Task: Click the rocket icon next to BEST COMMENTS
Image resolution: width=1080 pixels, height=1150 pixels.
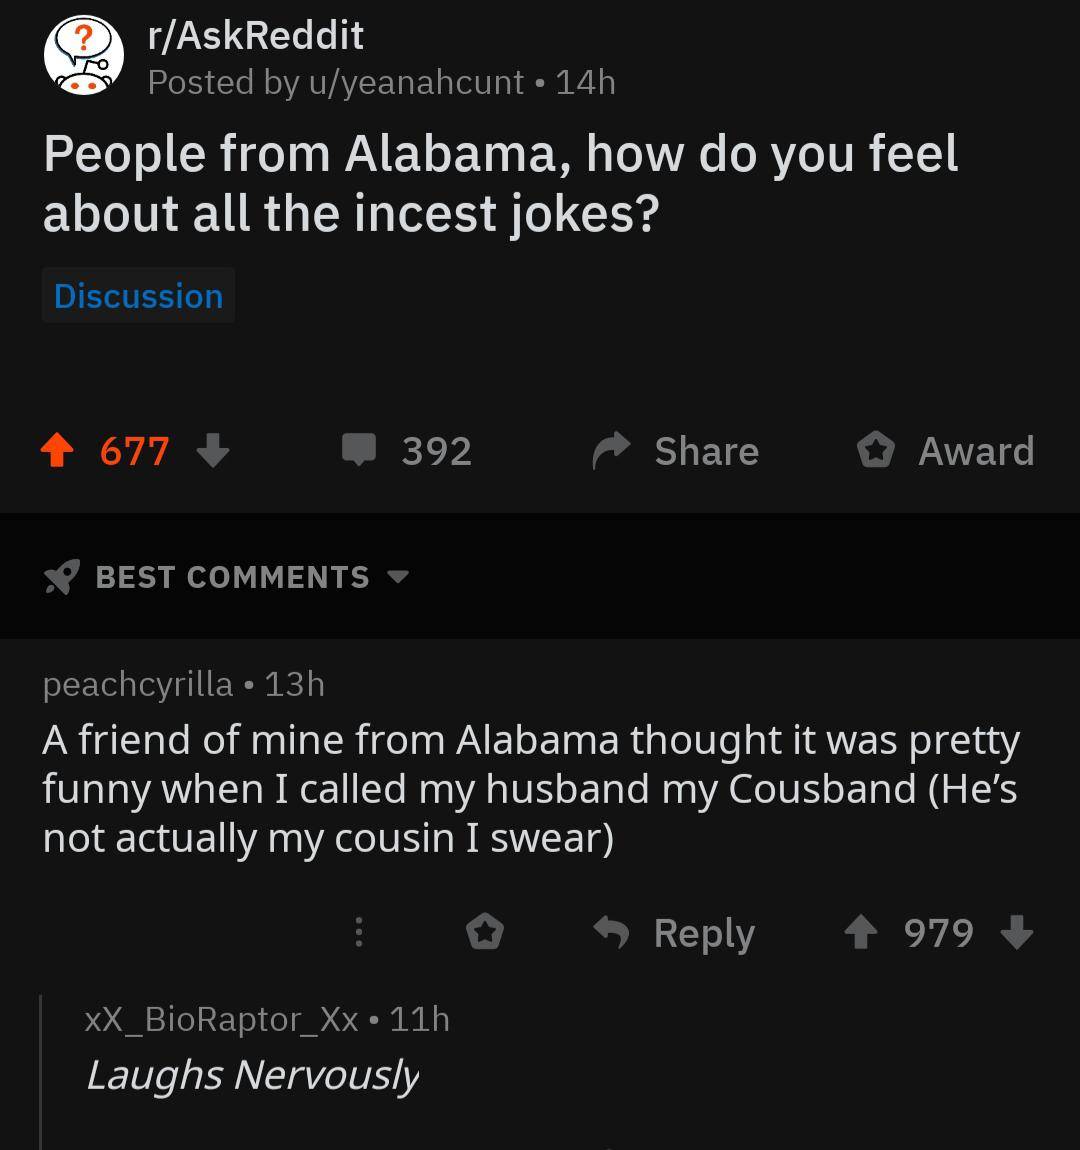Action: click(x=60, y=576)
